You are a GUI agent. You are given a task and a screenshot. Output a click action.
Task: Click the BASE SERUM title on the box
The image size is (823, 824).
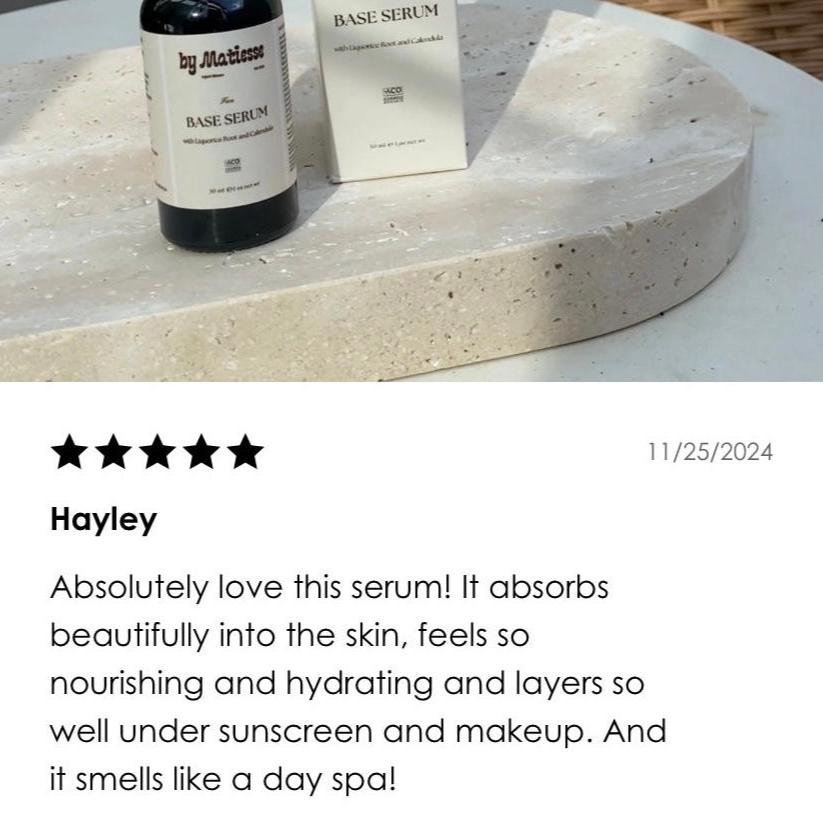pos(386,16)
